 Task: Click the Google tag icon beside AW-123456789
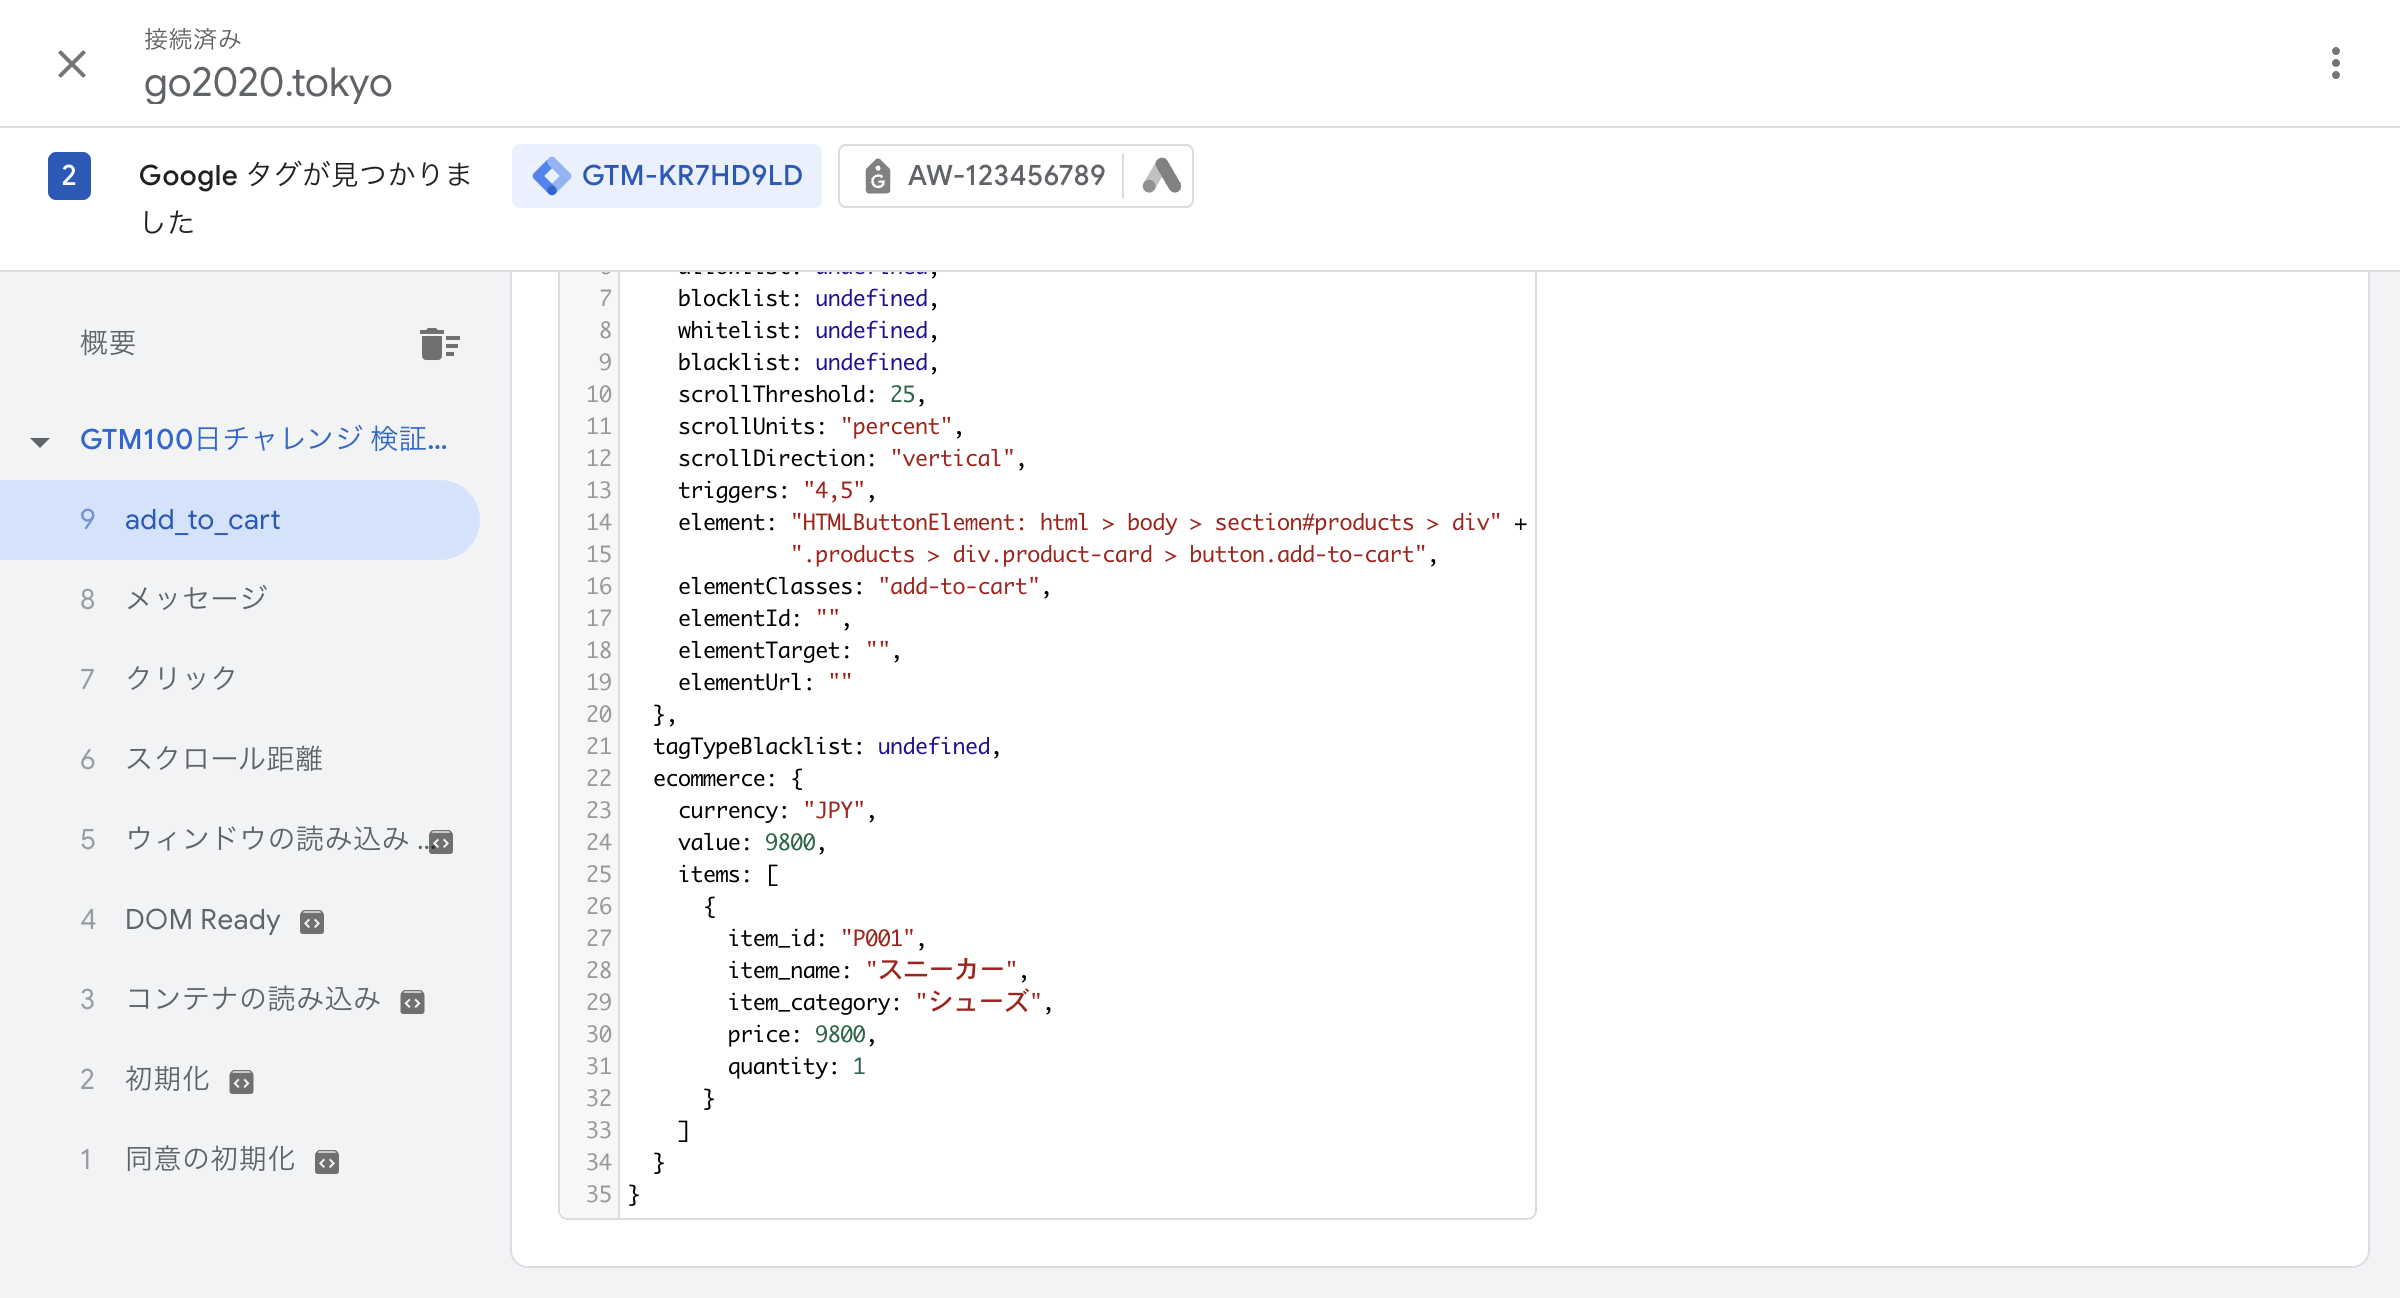877,176
